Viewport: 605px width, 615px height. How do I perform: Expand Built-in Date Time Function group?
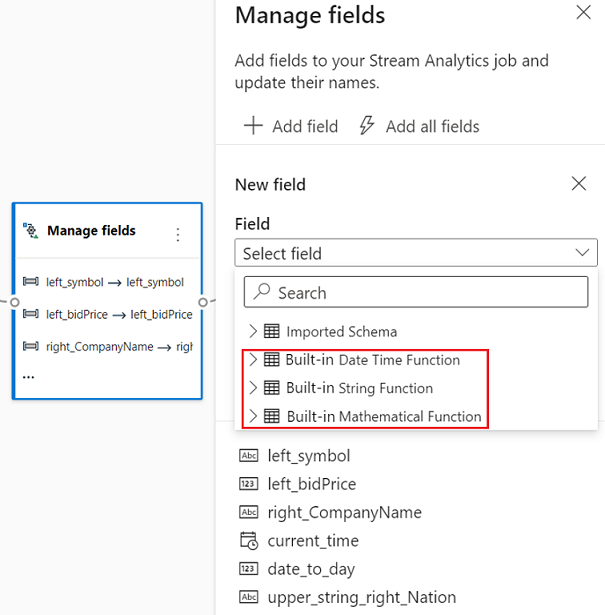tap(253, 360)
